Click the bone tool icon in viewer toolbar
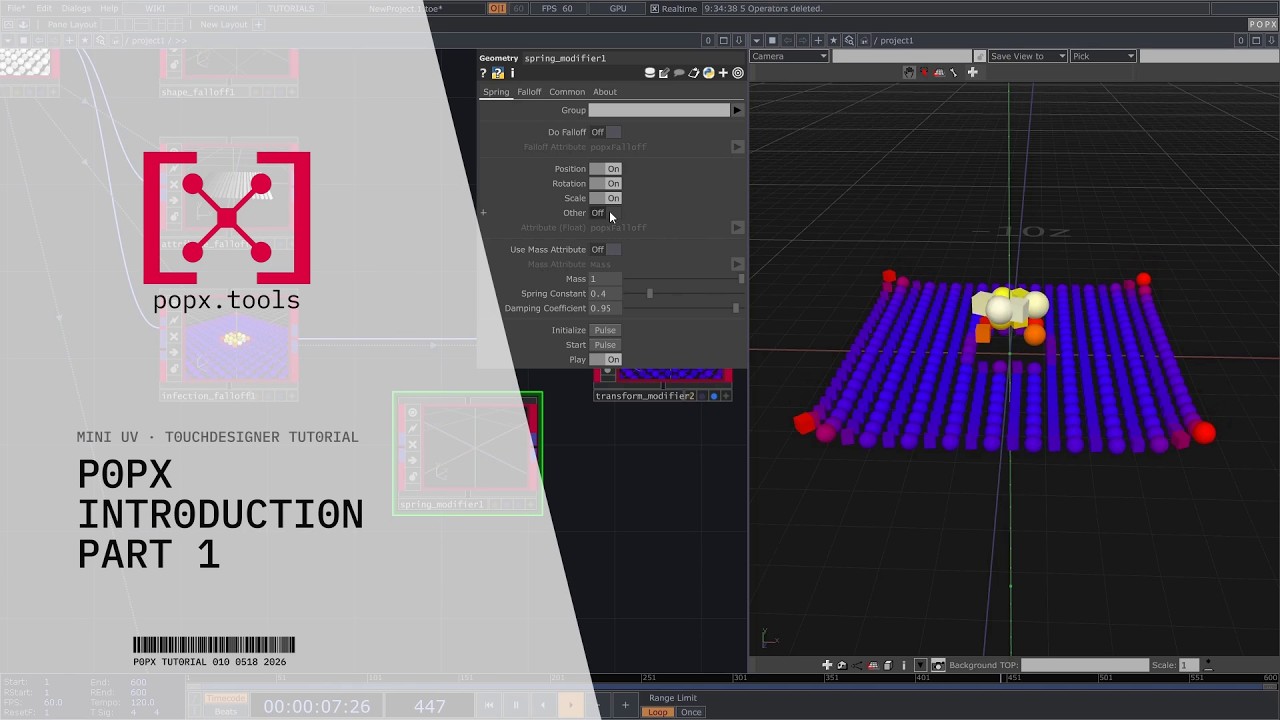 pyautogui.click(x=953, y=72)
